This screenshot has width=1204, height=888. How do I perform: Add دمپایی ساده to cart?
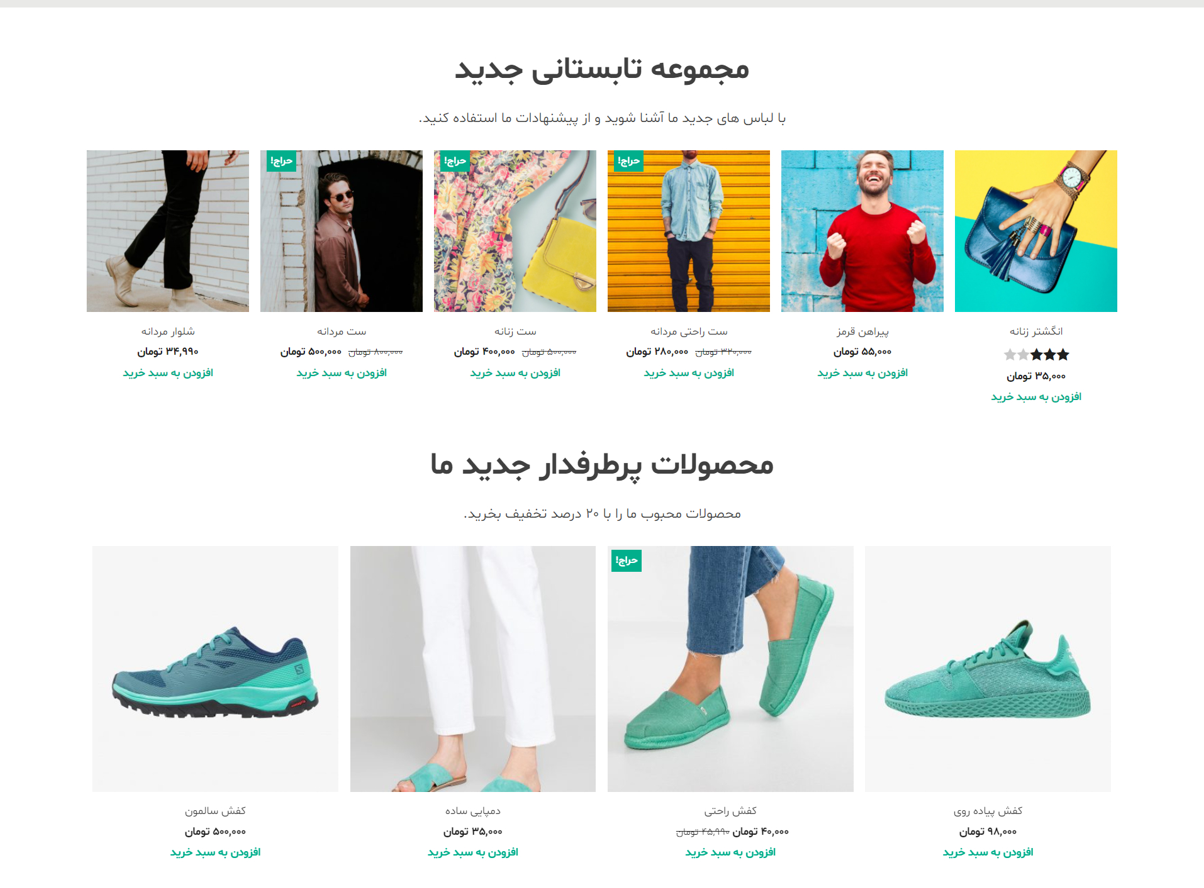tap(473, 852)
